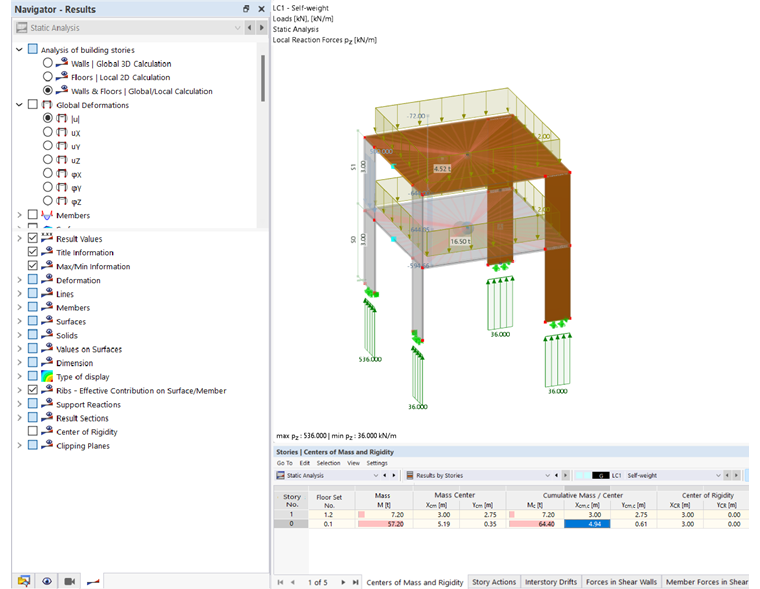
Task: Click the Type of display color icon
Action: coord(47,377)
